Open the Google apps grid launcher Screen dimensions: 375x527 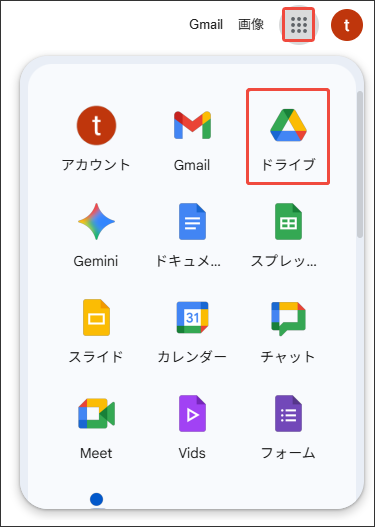[x=298, y=25]
